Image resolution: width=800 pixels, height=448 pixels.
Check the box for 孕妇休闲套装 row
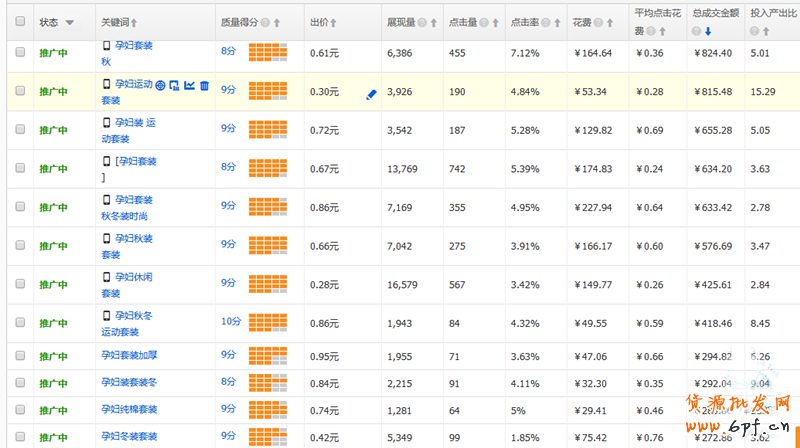(x=20, y=284)
